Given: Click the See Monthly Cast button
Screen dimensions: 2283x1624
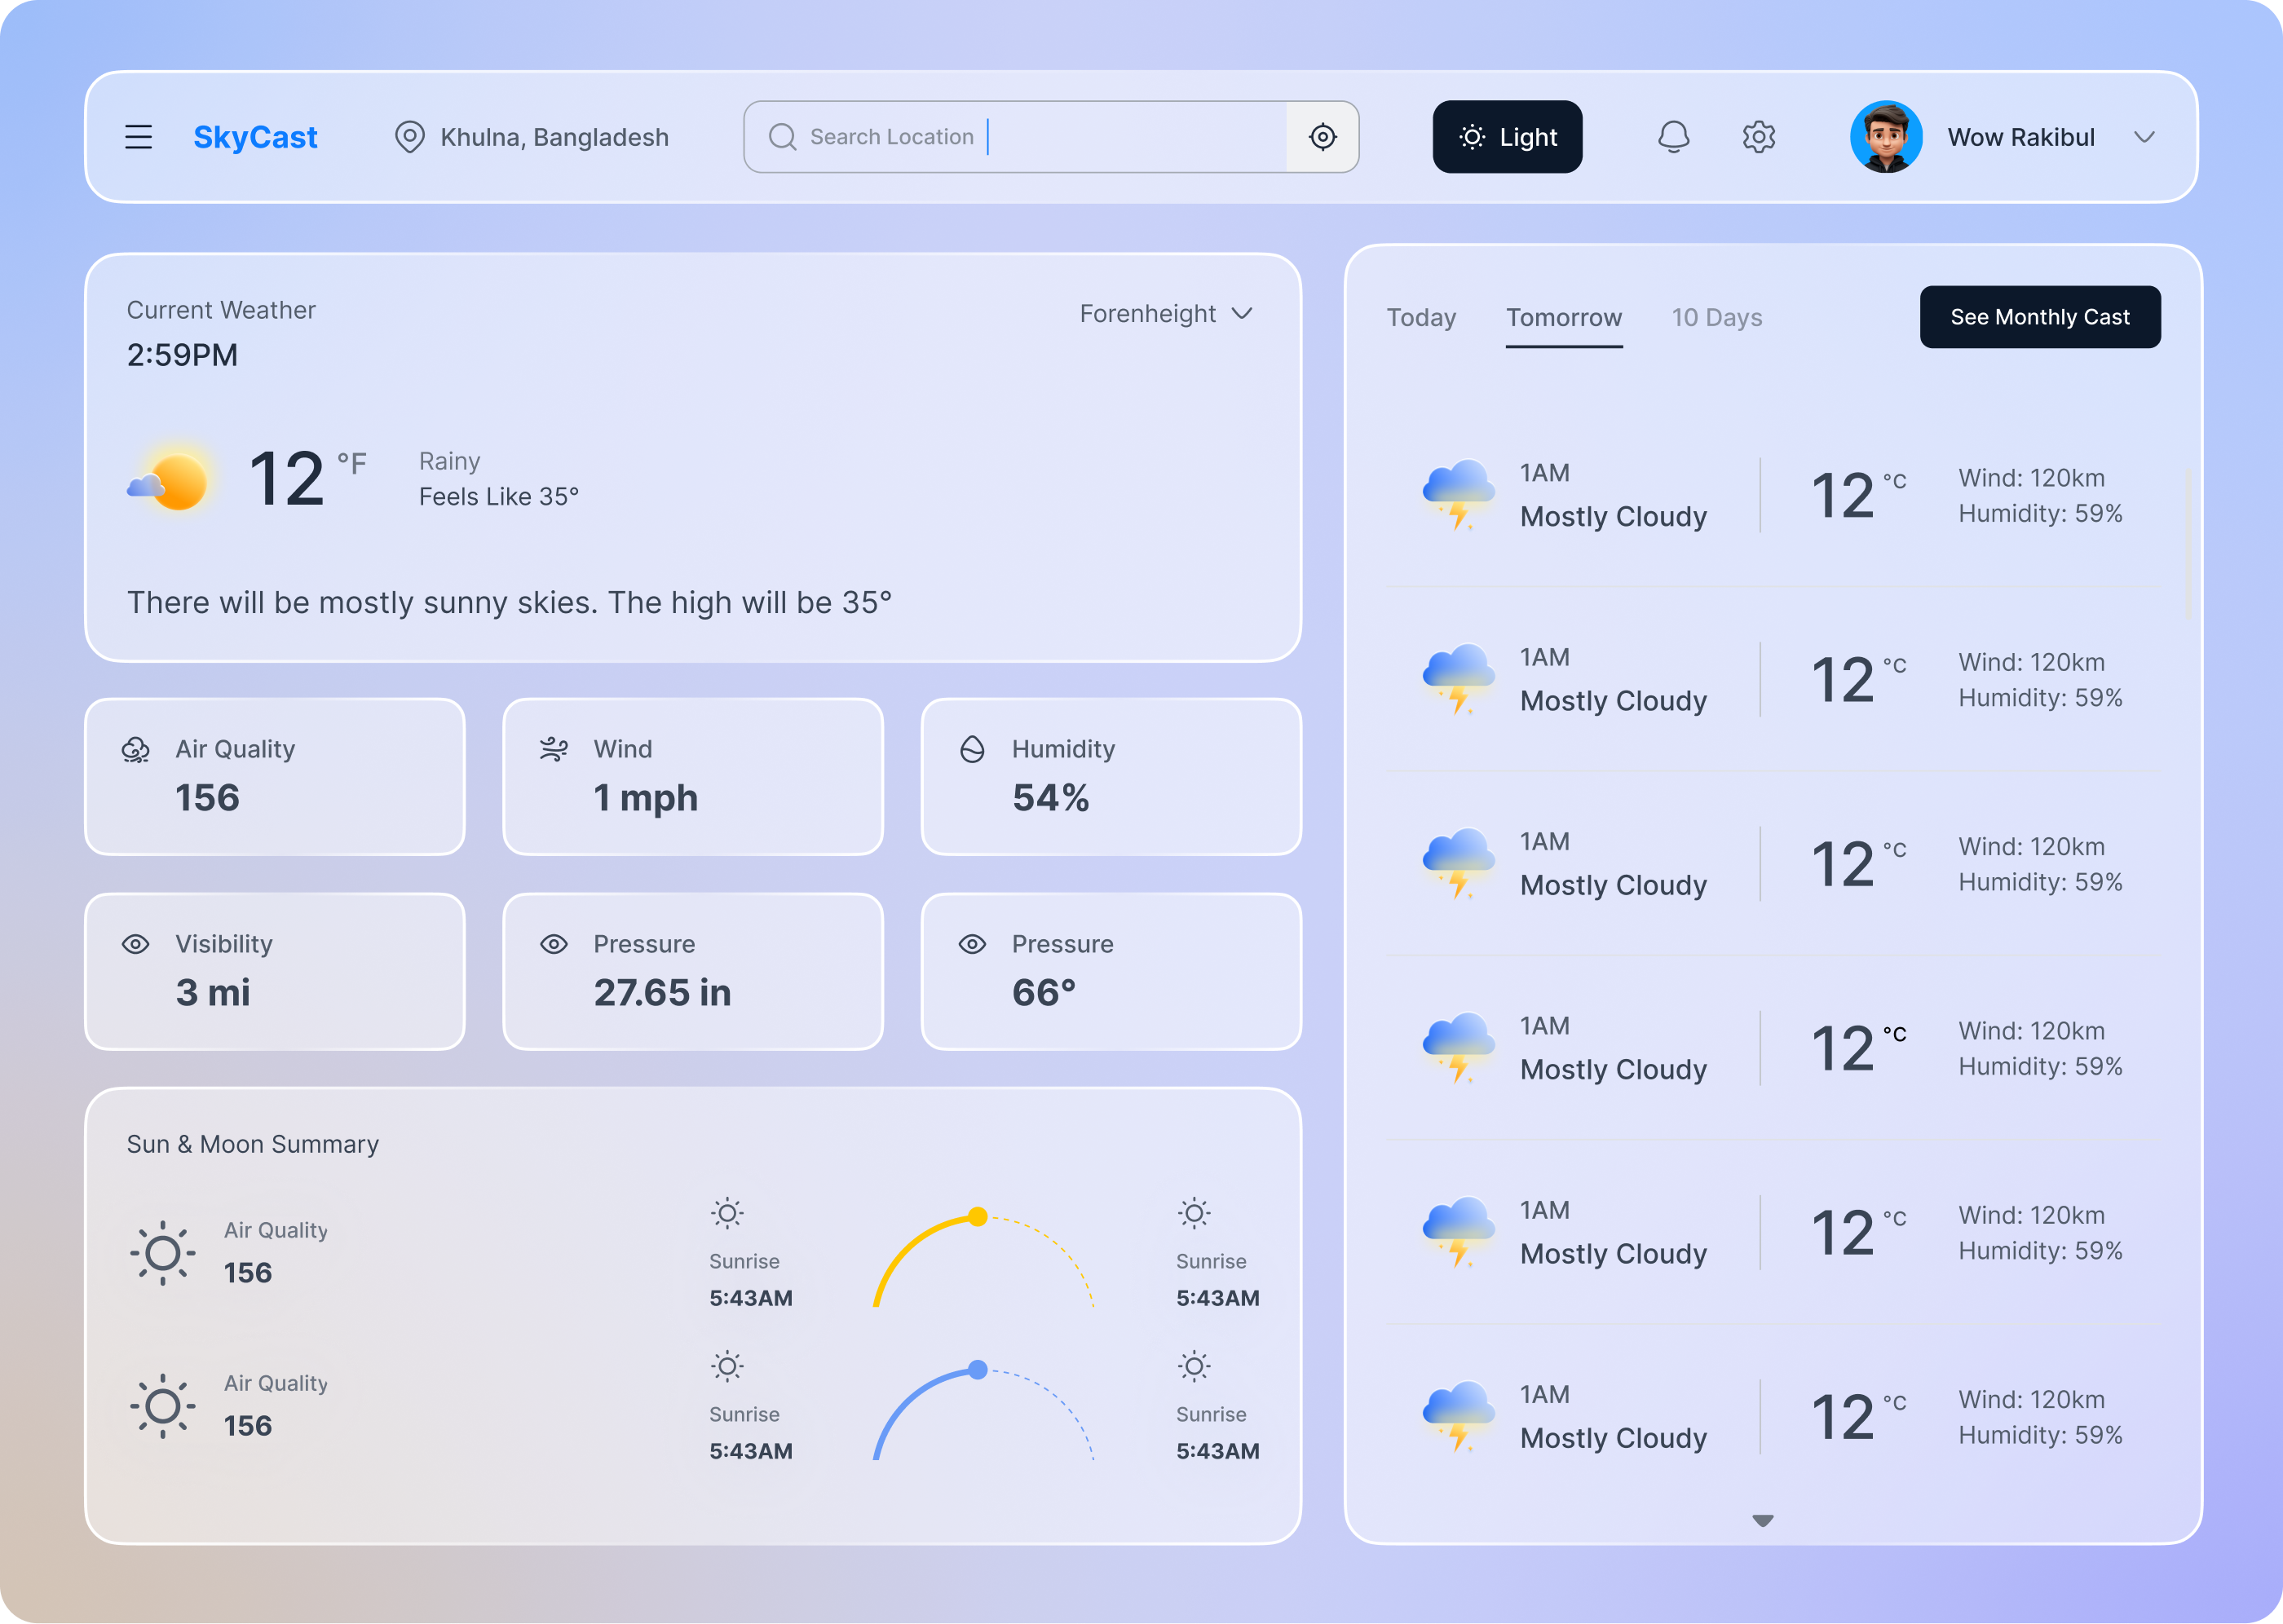Looking at the screenshot, I should pos(2040,317).
